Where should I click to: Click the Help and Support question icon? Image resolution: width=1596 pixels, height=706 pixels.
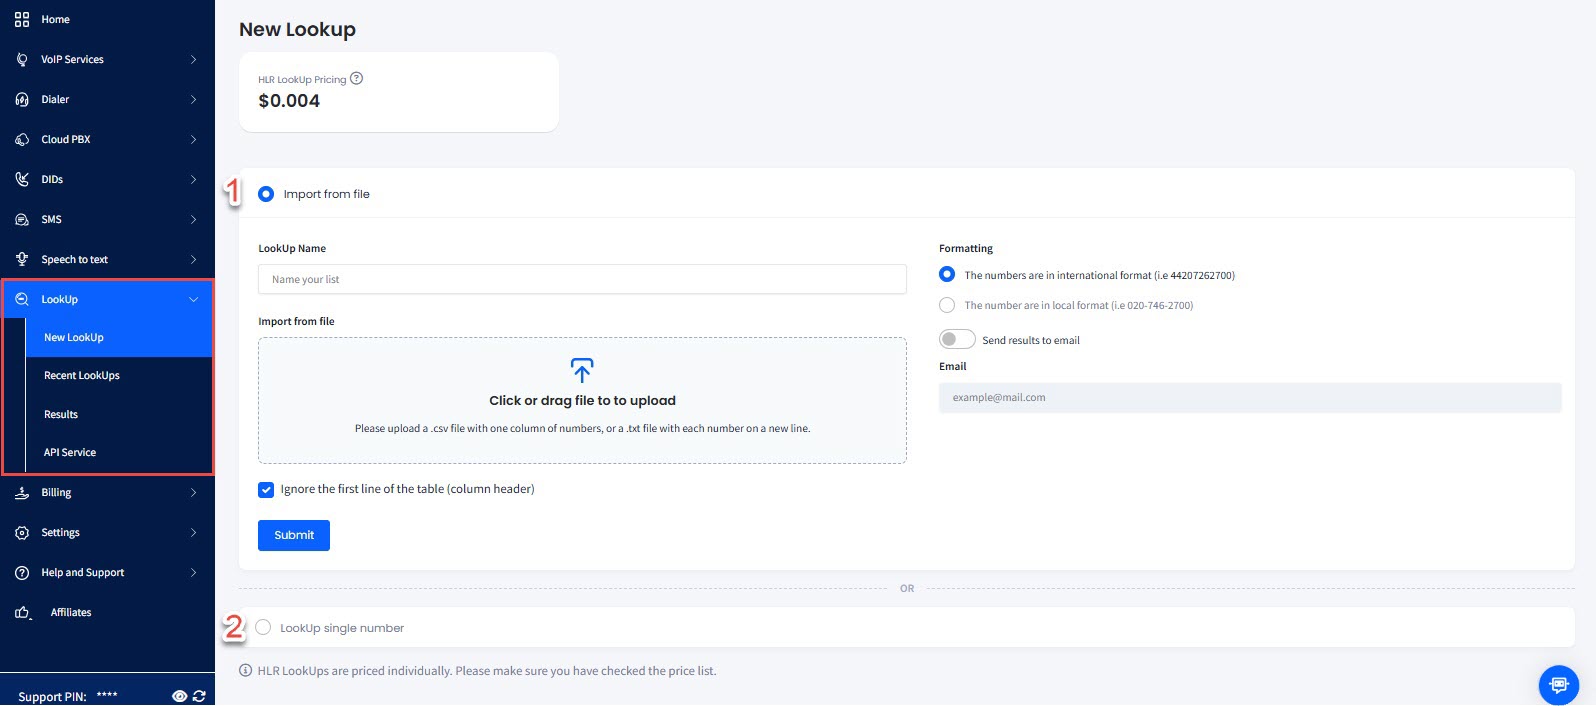click(22, 572)
